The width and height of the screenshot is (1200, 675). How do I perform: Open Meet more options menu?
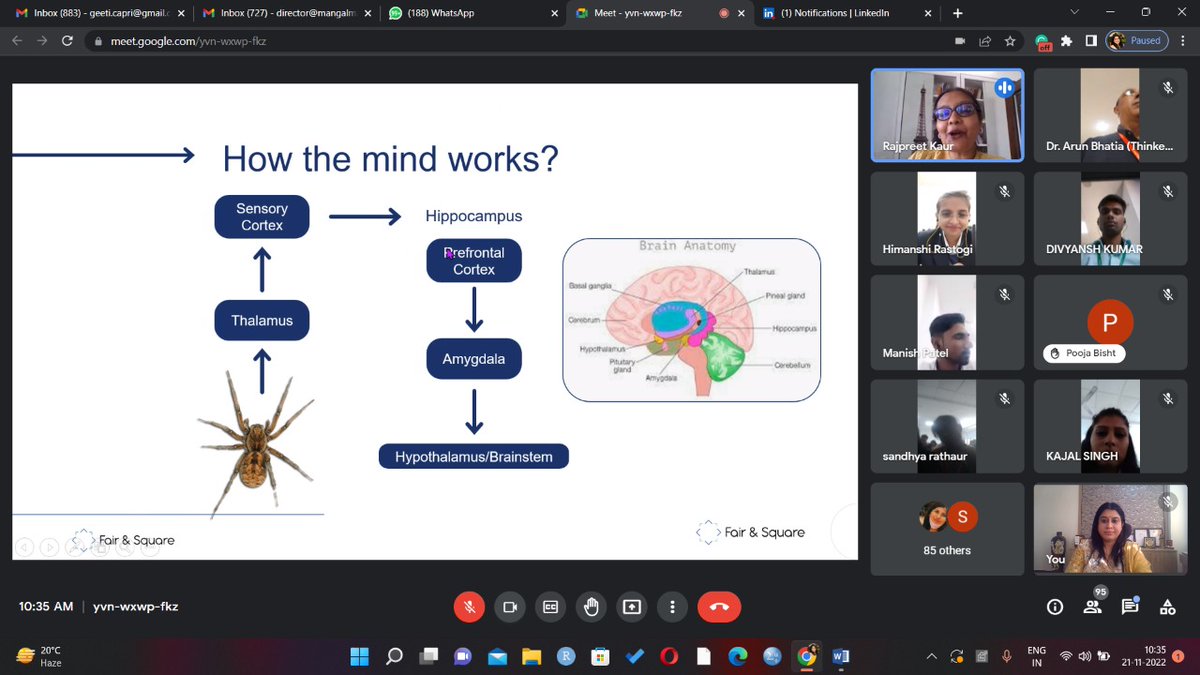[x=673, y=606]
